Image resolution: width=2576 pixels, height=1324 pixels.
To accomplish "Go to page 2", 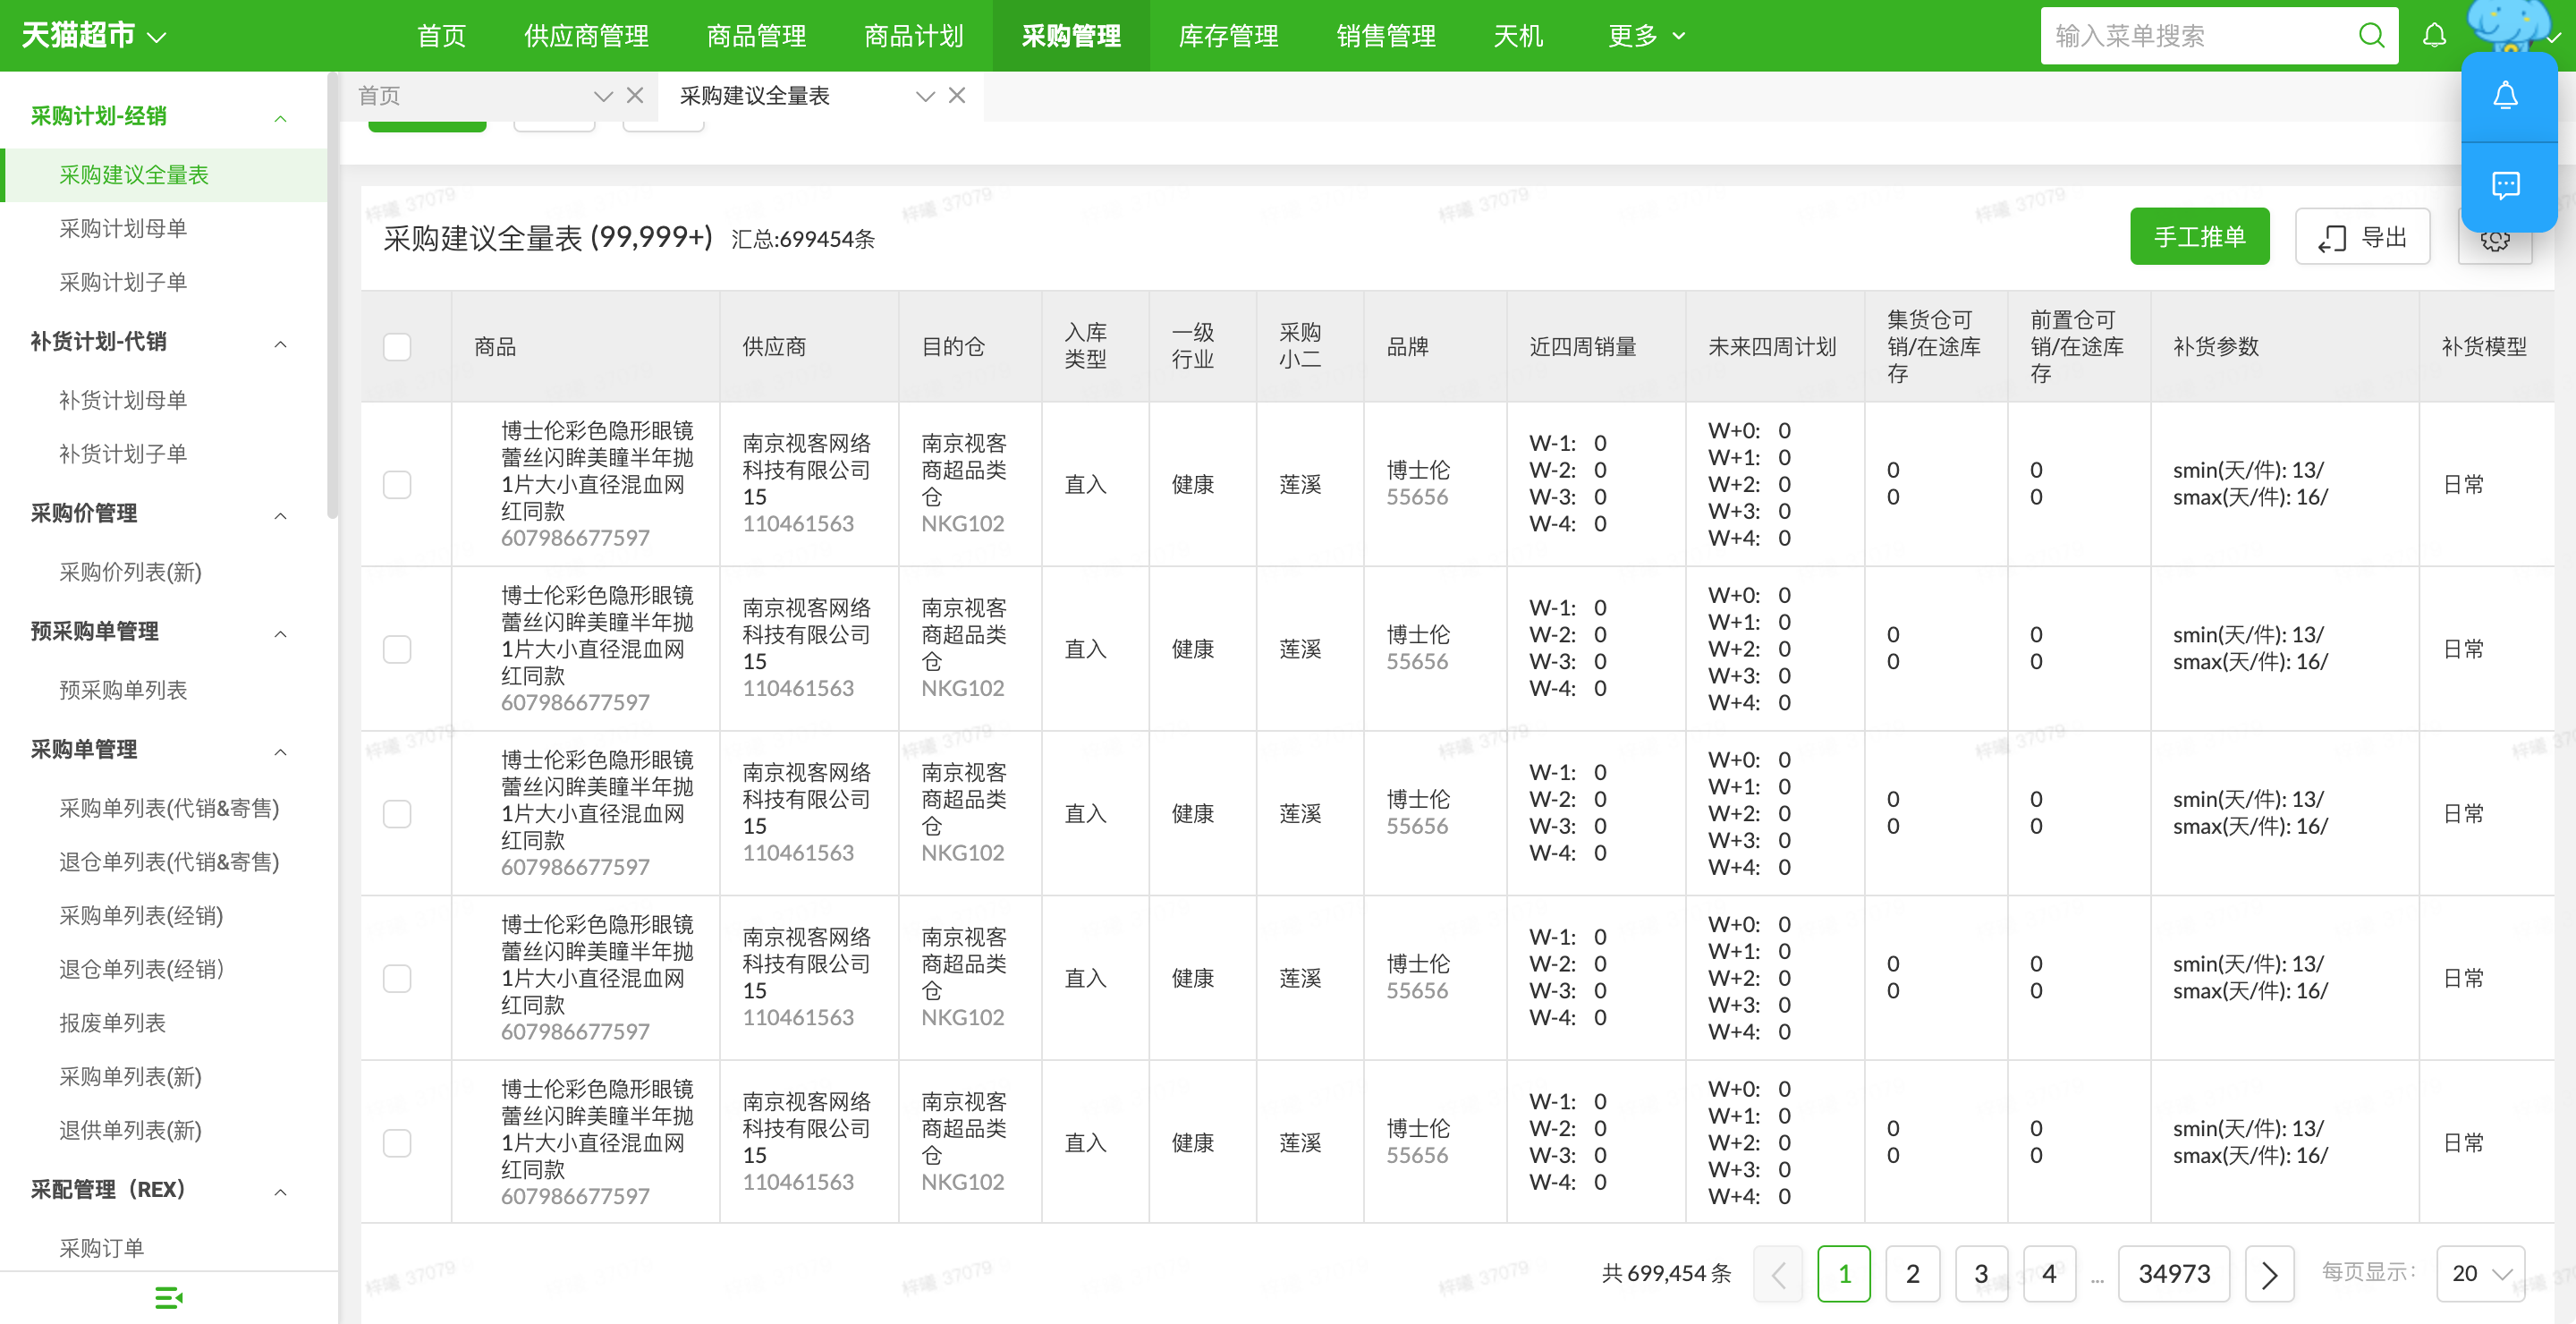I will [x=1912, y=1273].
